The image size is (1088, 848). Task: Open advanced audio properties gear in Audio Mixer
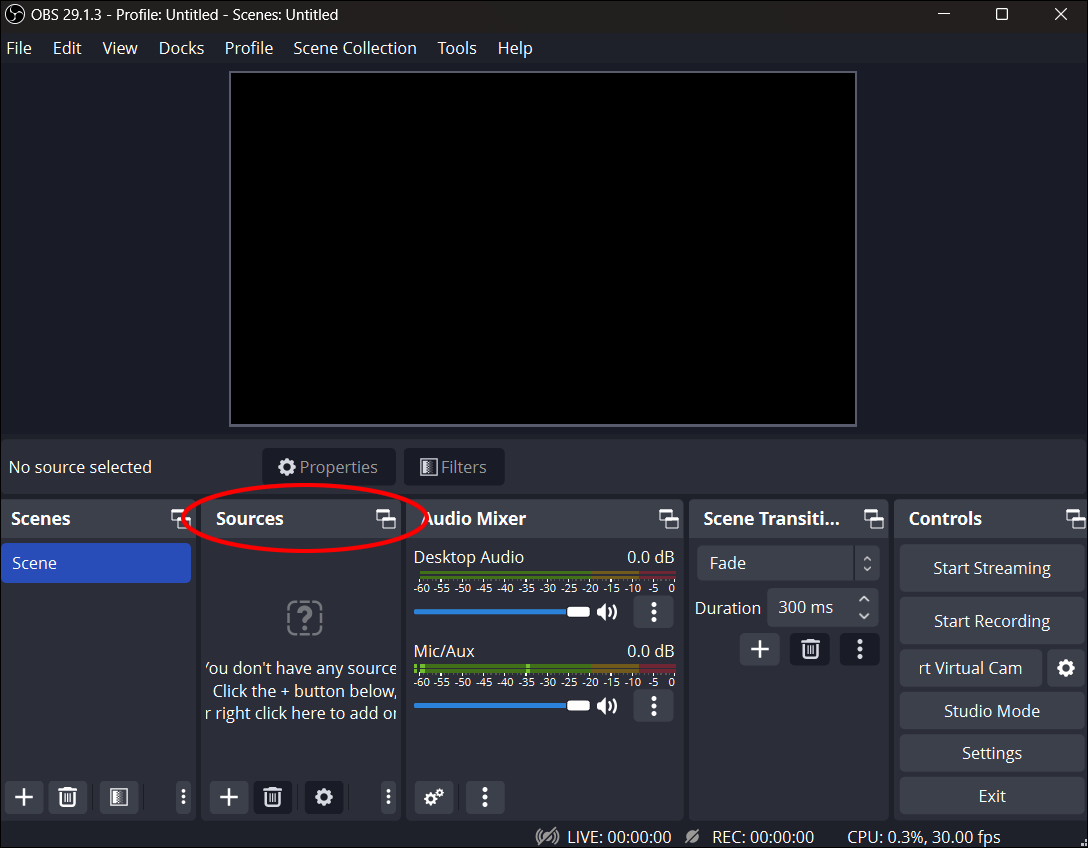(x=433, y=797)
